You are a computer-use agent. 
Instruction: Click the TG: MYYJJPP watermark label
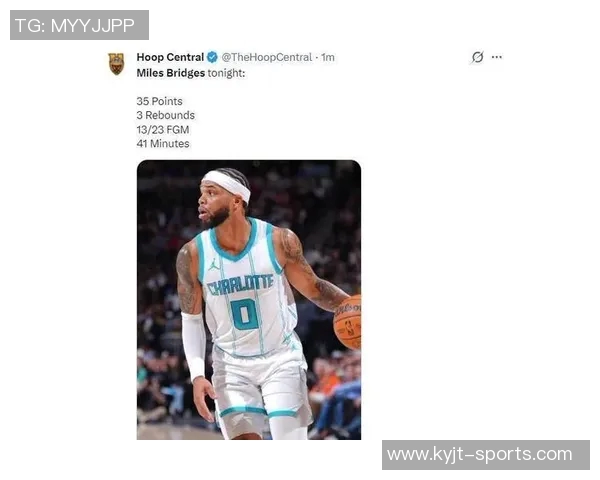pyautogui.click(x=79, y=25)
